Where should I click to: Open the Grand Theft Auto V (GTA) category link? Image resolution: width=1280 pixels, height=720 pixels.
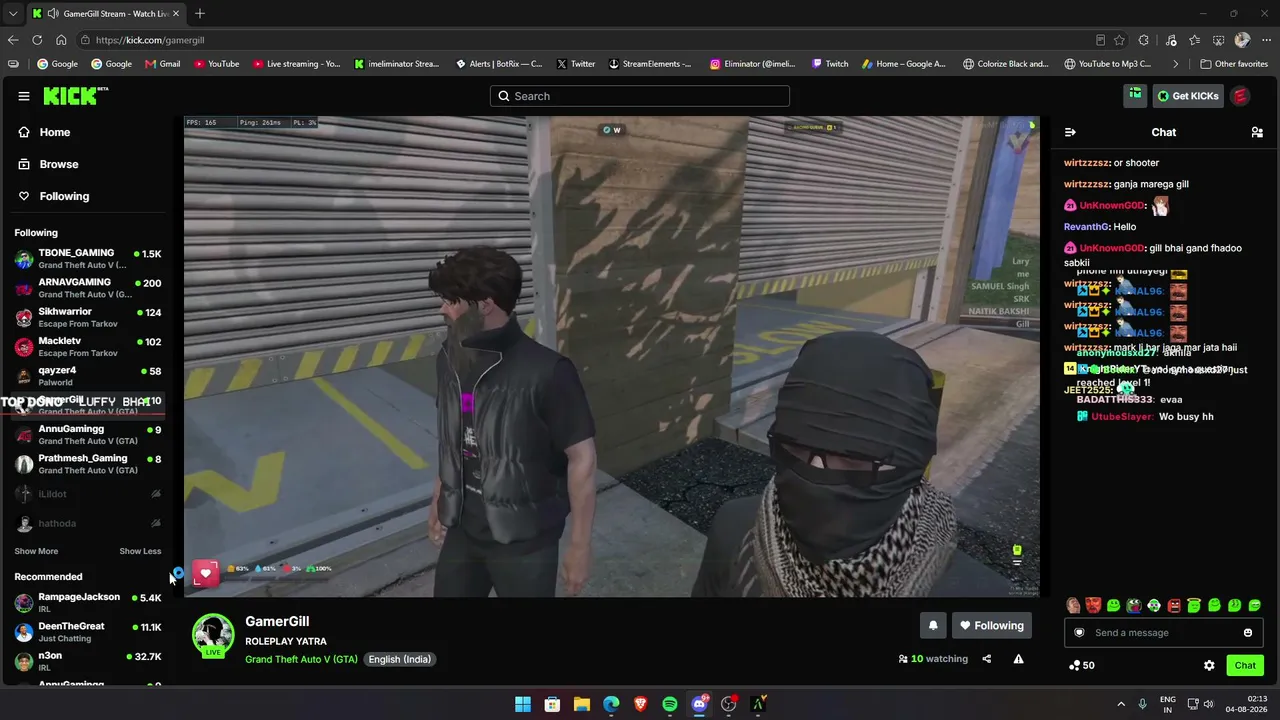tap(301, 660)
